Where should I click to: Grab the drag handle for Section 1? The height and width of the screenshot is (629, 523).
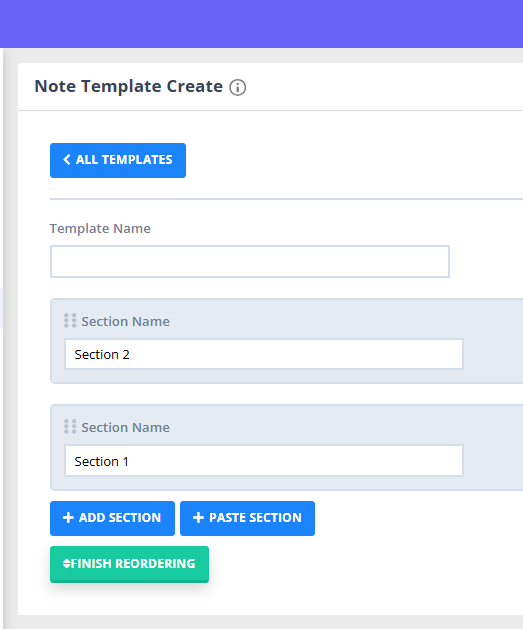point(70,427)
